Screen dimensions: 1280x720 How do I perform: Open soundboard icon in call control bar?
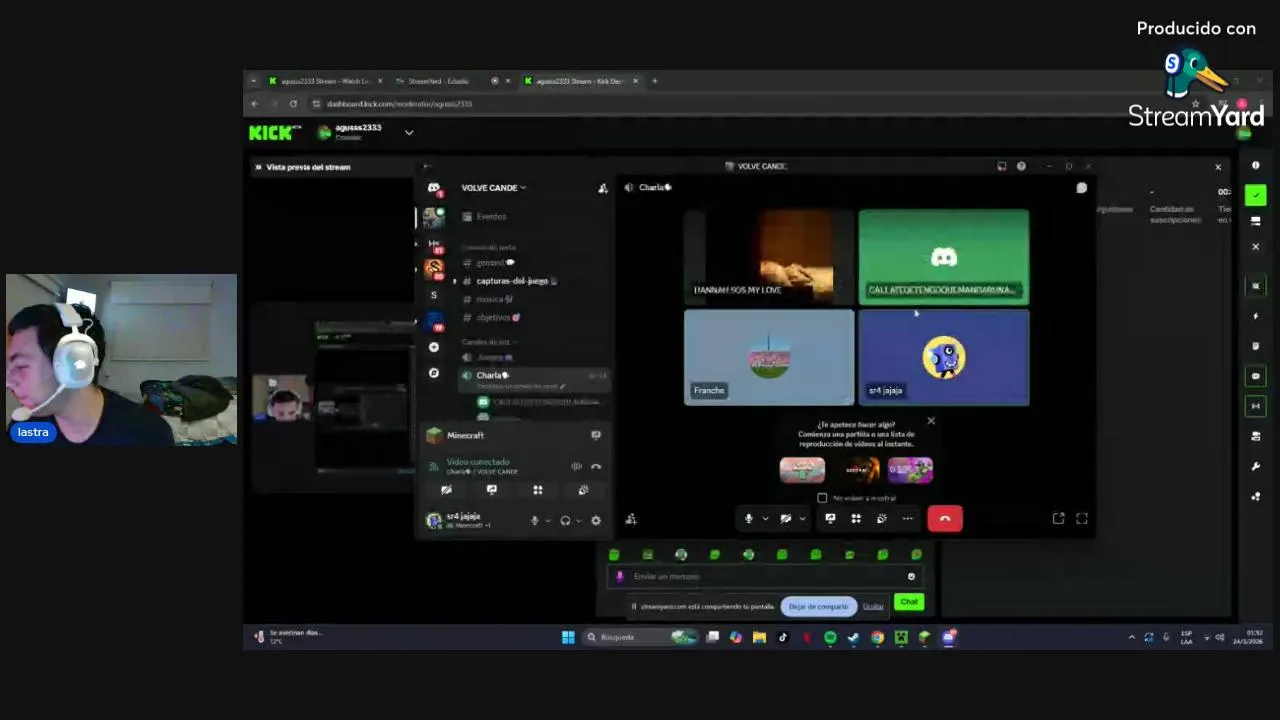coord(881,518)
